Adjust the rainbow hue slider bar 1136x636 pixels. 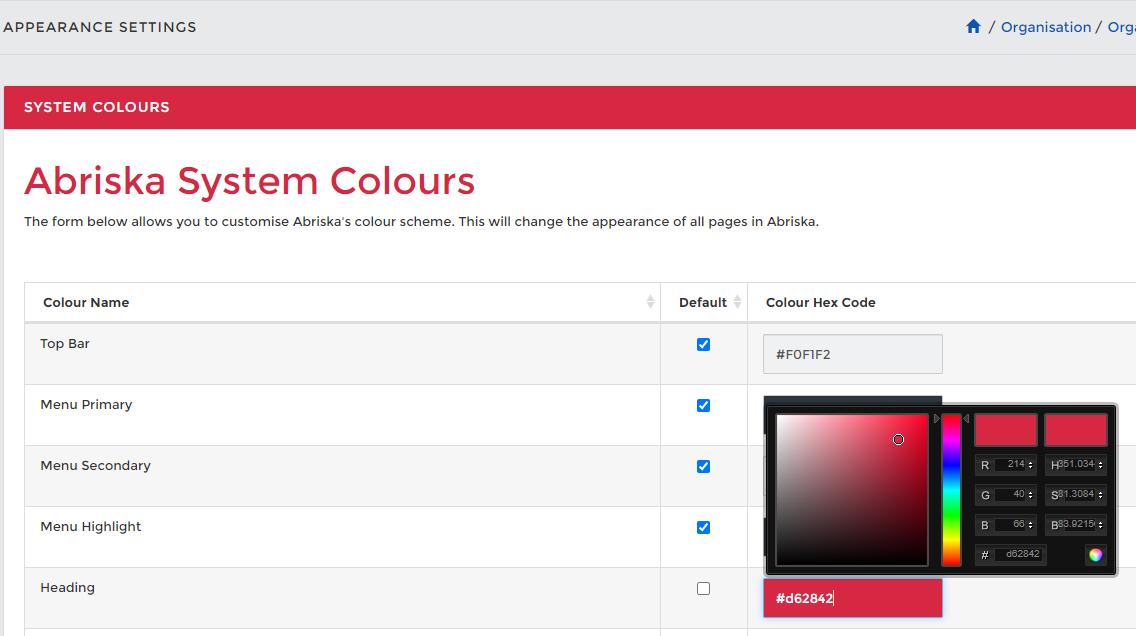coord(951,490)
